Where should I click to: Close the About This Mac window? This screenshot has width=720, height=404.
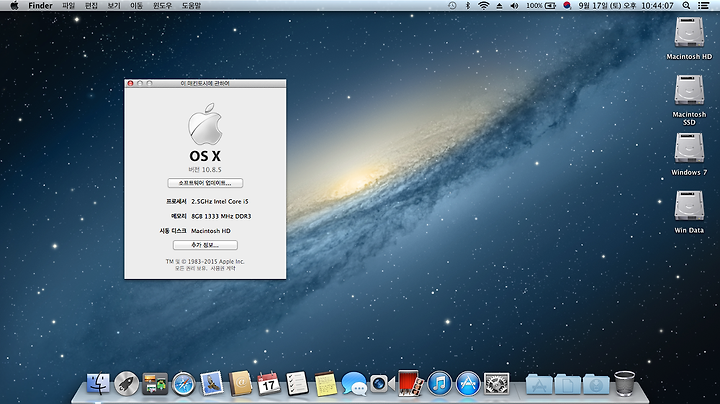[x=130, y=83]
